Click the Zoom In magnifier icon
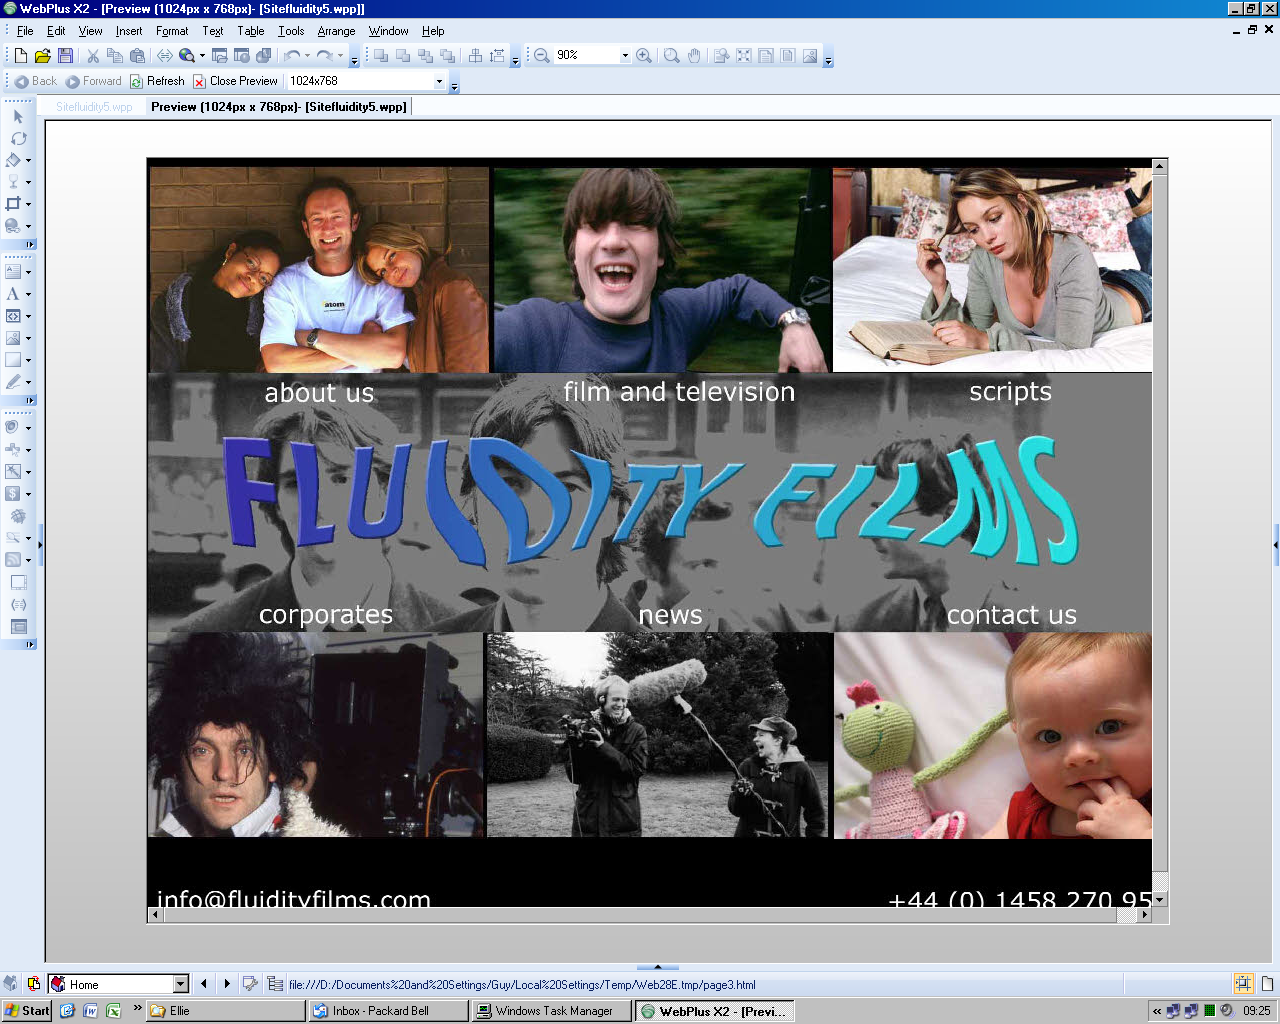1280x1024 pixels. point(644,56)
